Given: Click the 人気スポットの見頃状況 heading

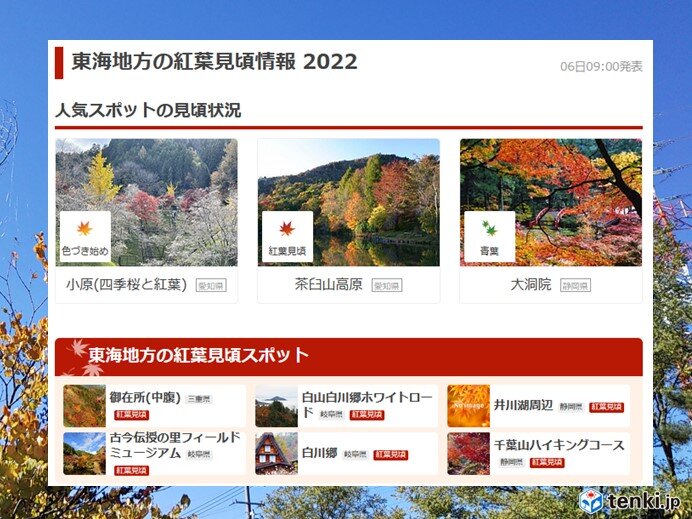Looking at the screenshot, I should coord(148,110).
